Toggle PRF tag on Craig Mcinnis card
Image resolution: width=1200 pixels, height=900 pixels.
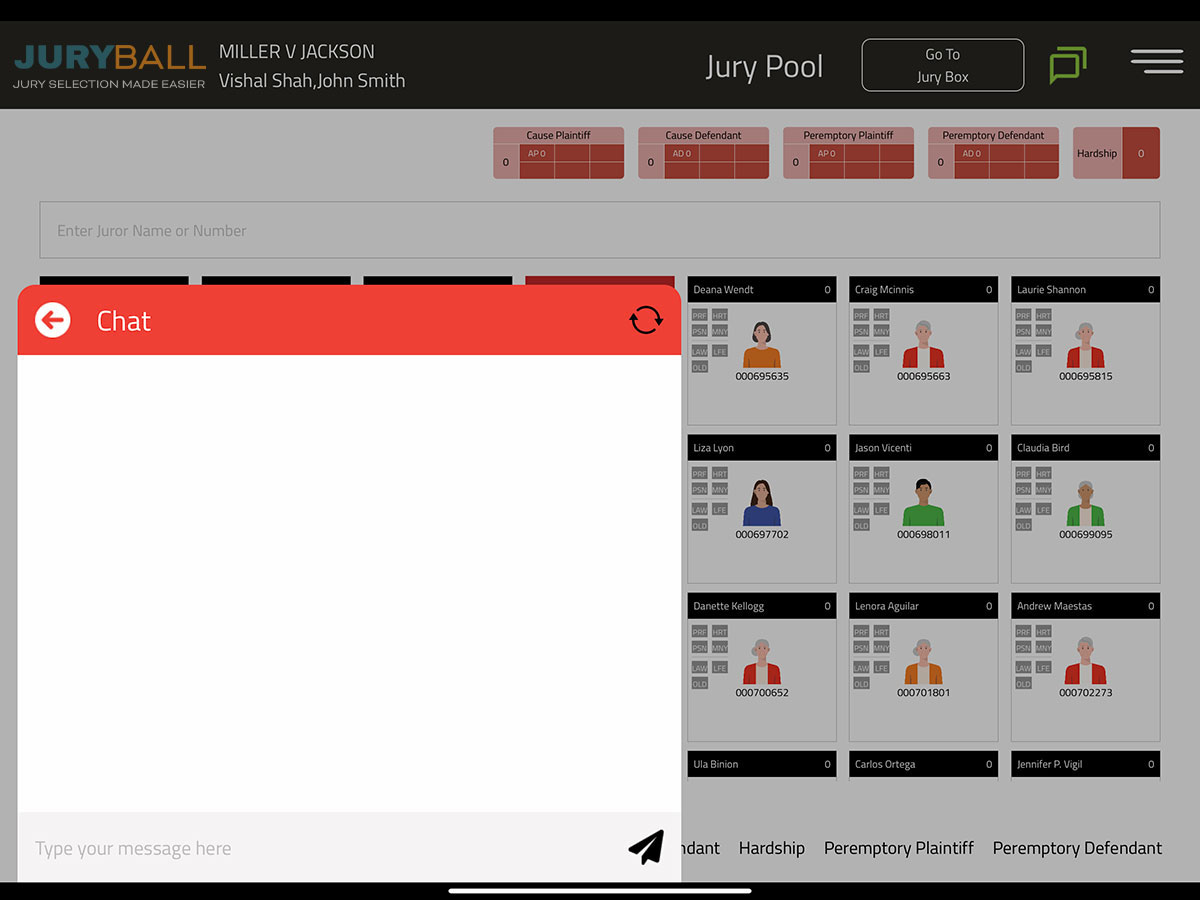(860, 315)
